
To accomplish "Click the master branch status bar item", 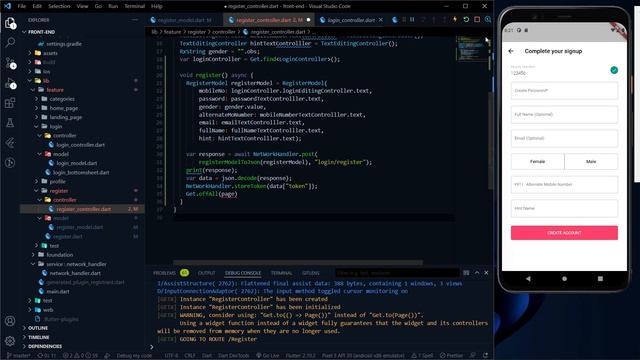I will click(19, 356).
